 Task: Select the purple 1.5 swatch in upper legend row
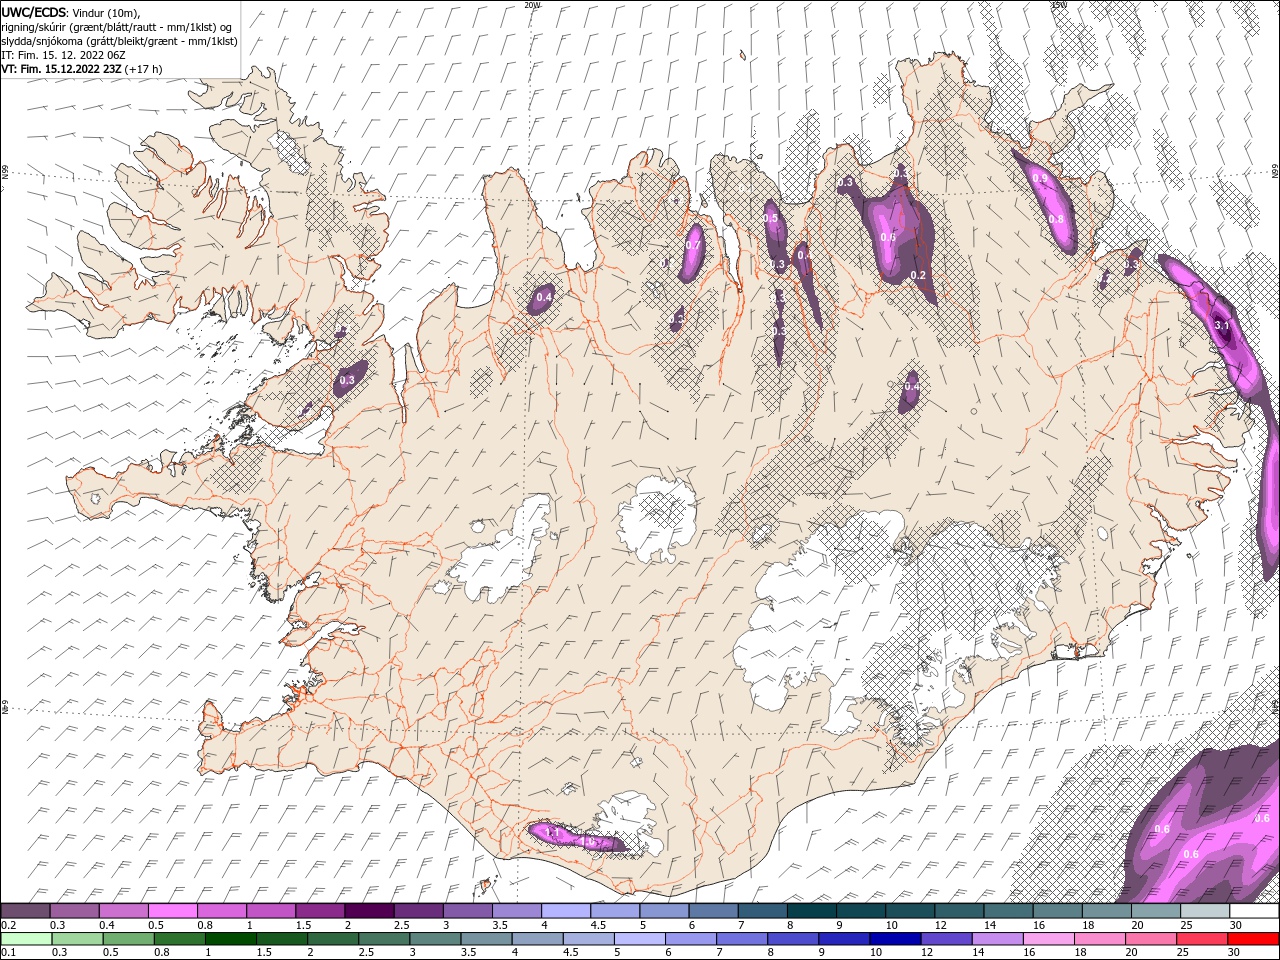point(320,911)
